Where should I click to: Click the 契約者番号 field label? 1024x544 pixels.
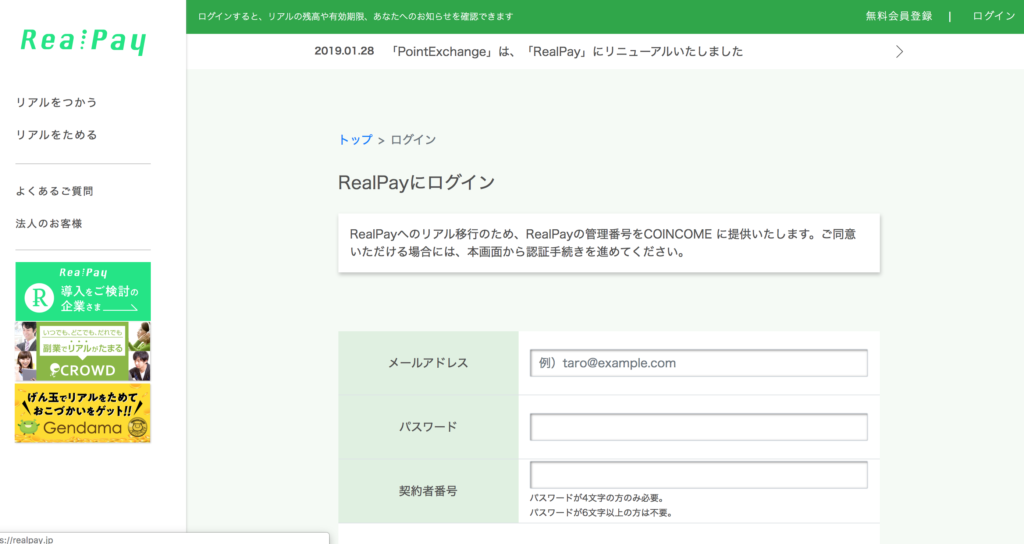[x=428, y=491]
